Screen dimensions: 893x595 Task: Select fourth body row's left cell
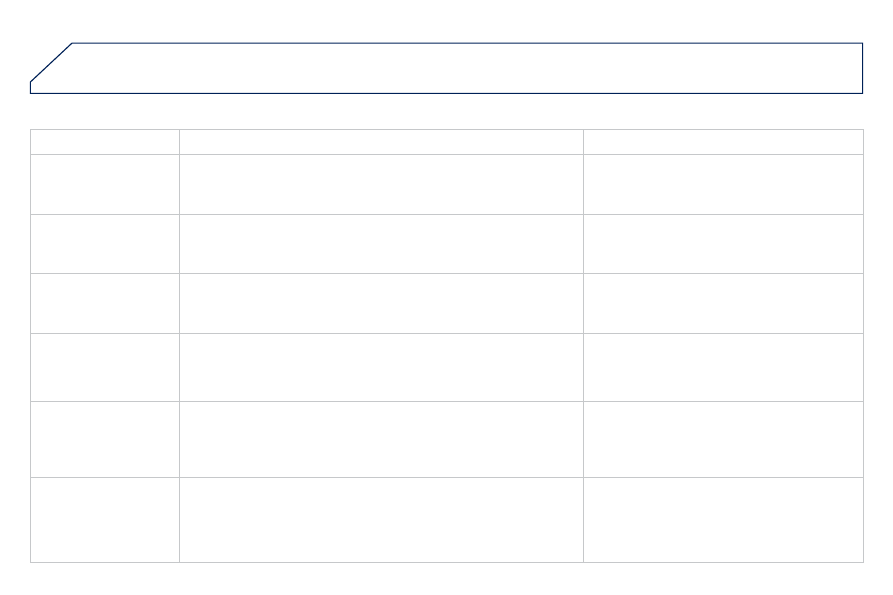105,367
